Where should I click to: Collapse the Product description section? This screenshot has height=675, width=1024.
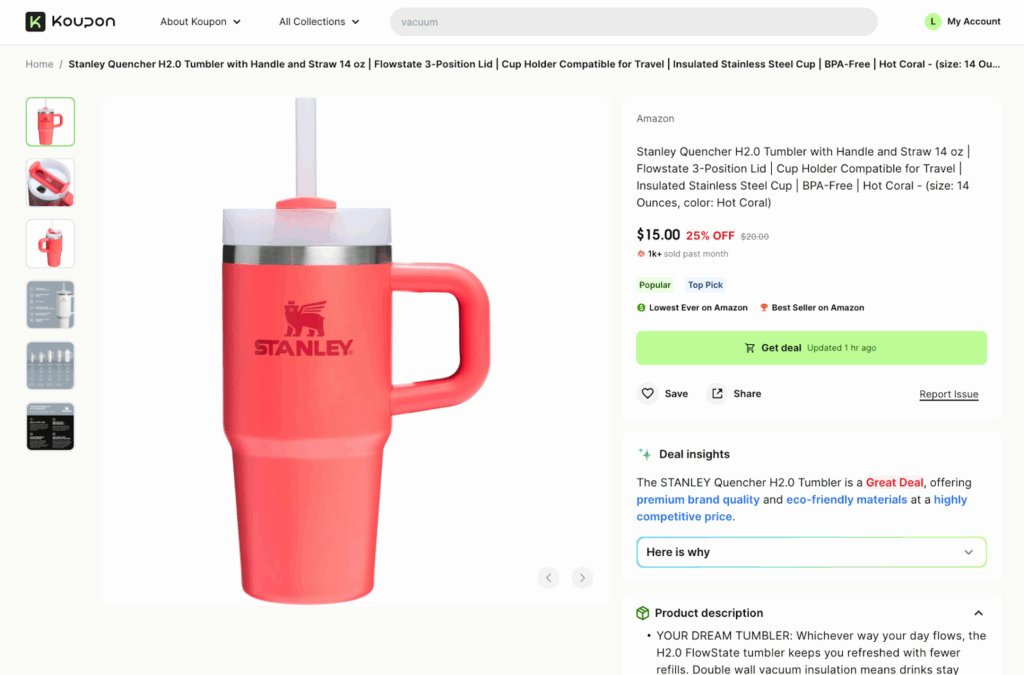(978, 613)
